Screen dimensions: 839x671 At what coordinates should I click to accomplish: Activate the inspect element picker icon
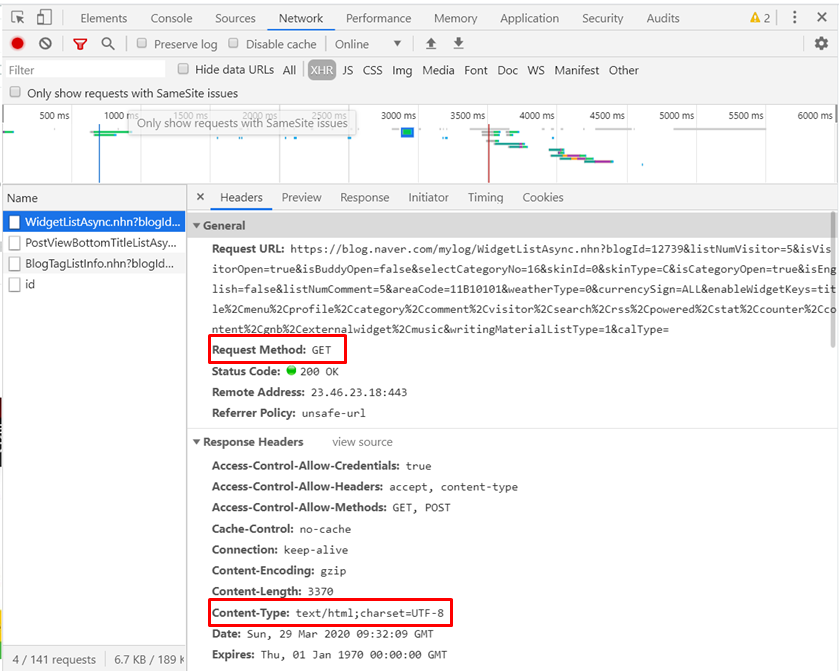18,18
